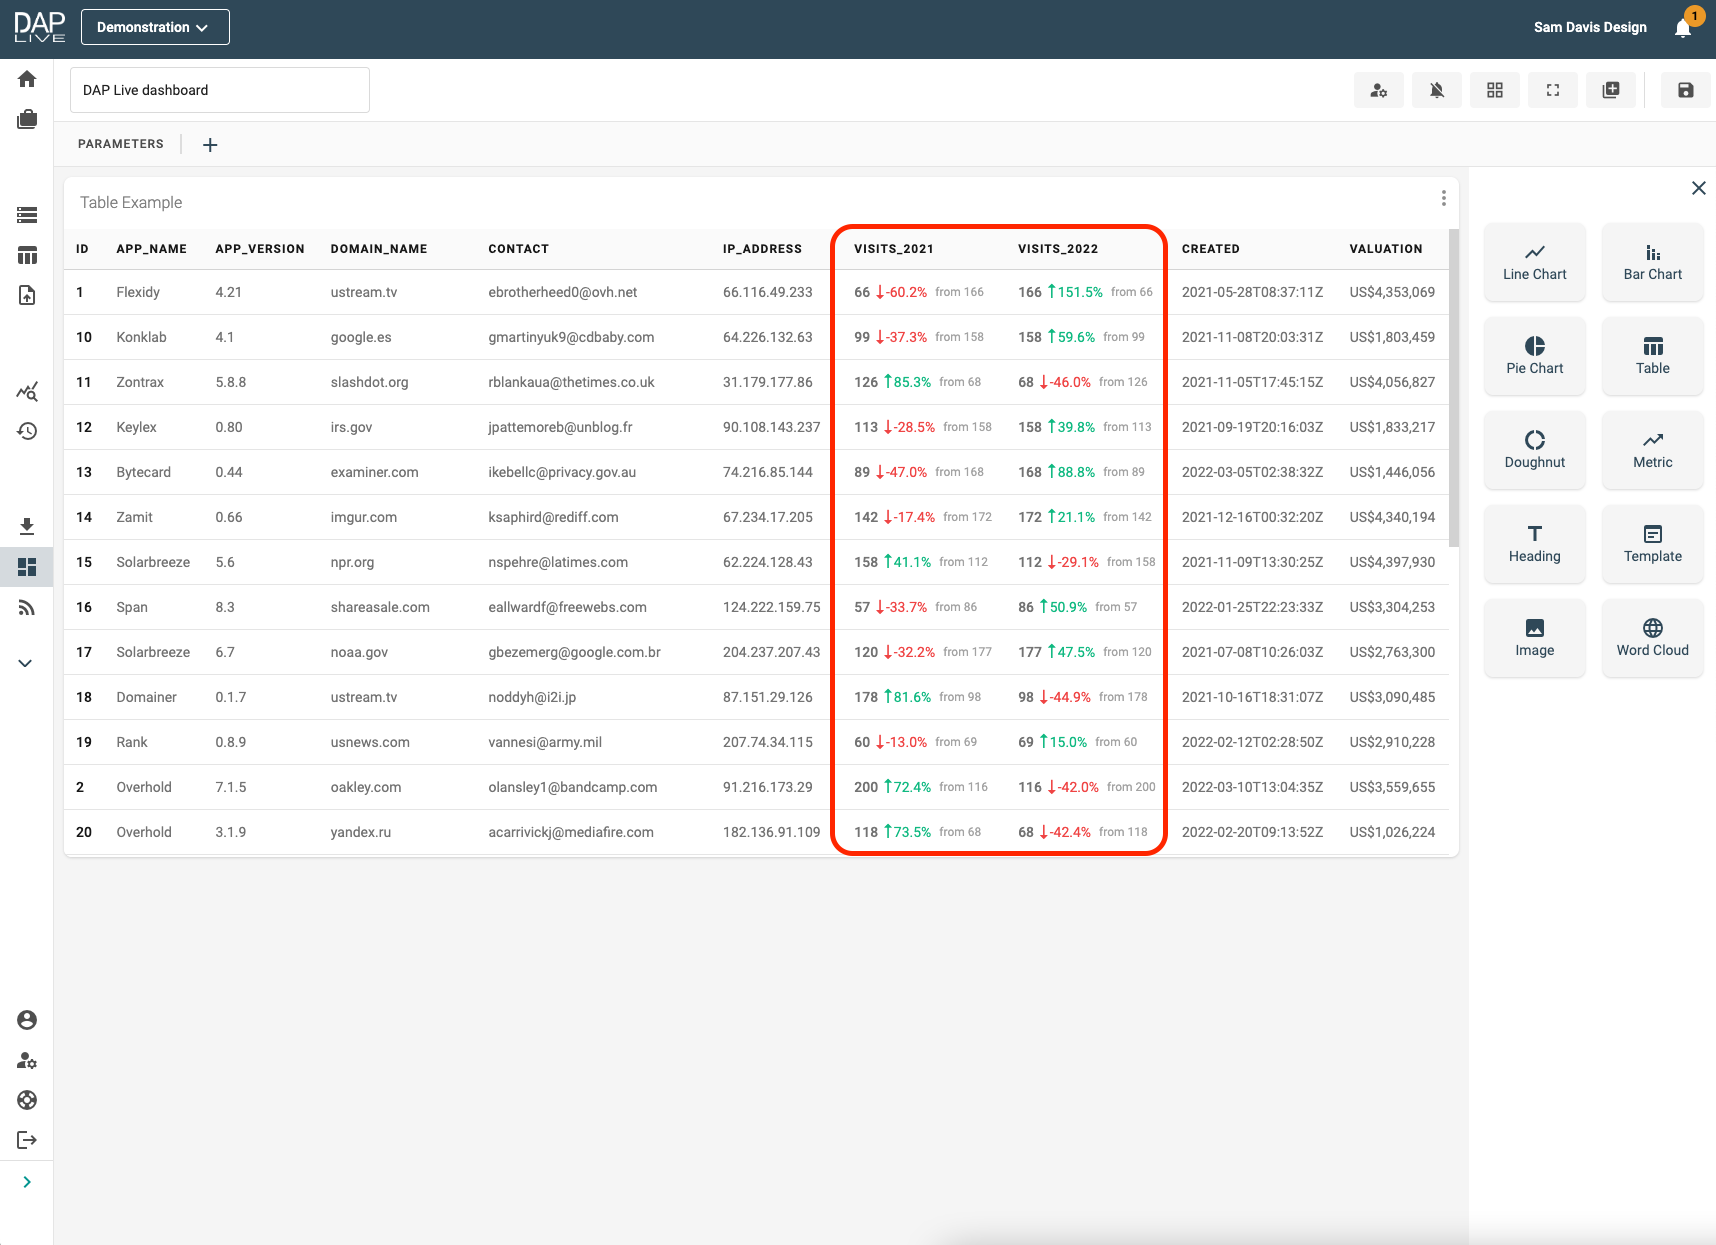Expand the left sidebar with chevron
1716x1245 pixels.
pos(27,1182)
